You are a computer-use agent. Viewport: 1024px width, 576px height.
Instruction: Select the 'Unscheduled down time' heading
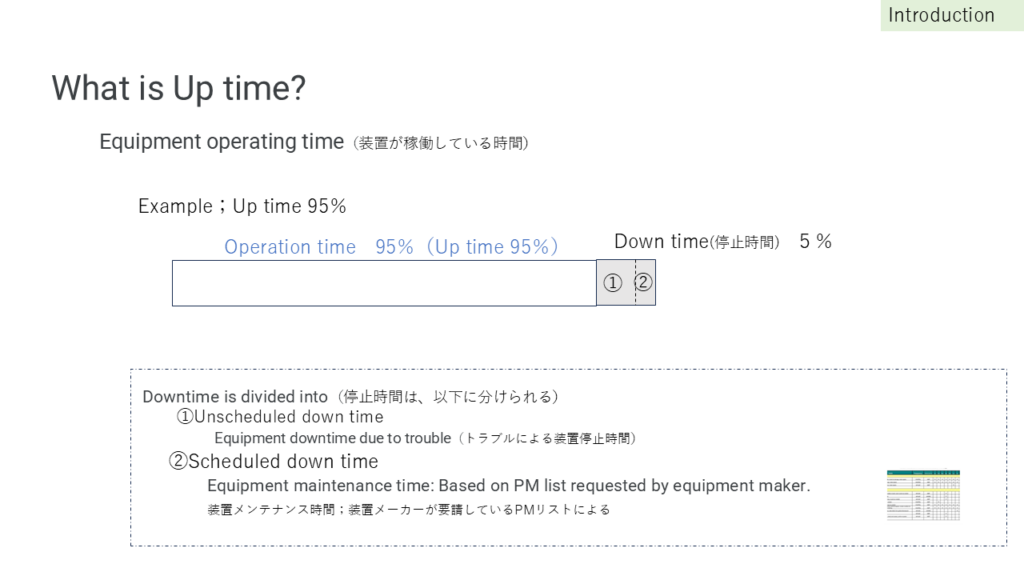(280, 417)
